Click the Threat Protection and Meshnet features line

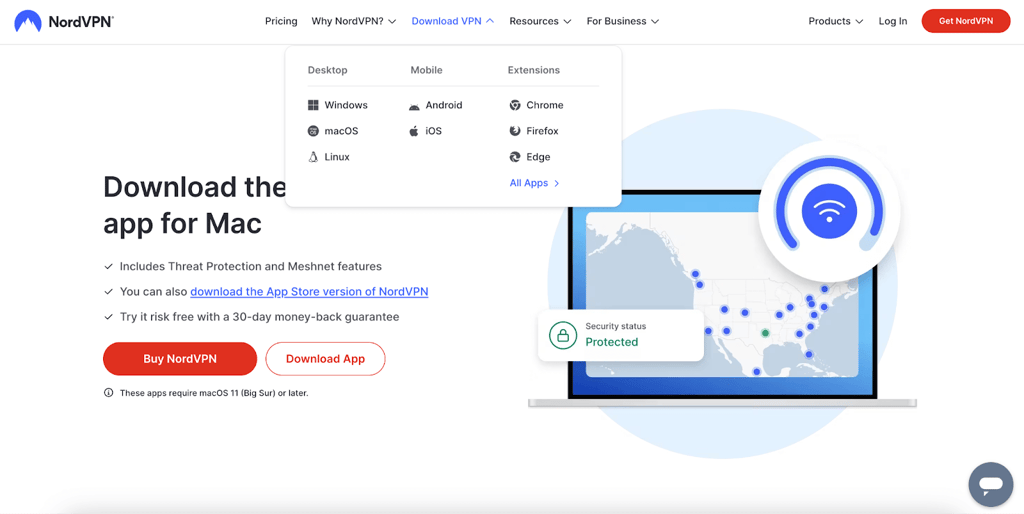click(250, 266)
